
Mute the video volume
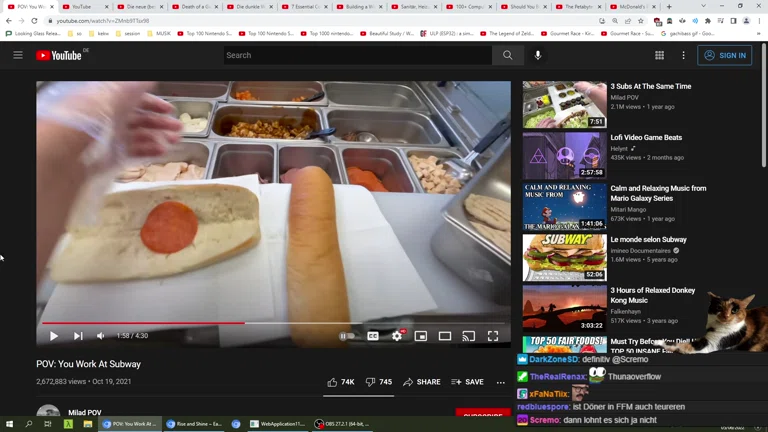click(100, 336)
